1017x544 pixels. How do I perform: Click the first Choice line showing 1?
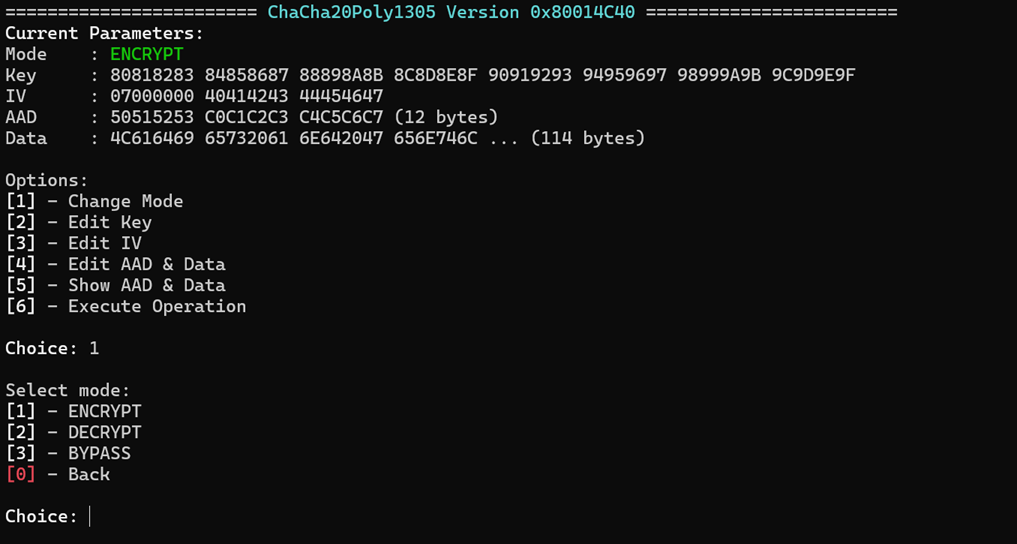[x=52, y=348]
